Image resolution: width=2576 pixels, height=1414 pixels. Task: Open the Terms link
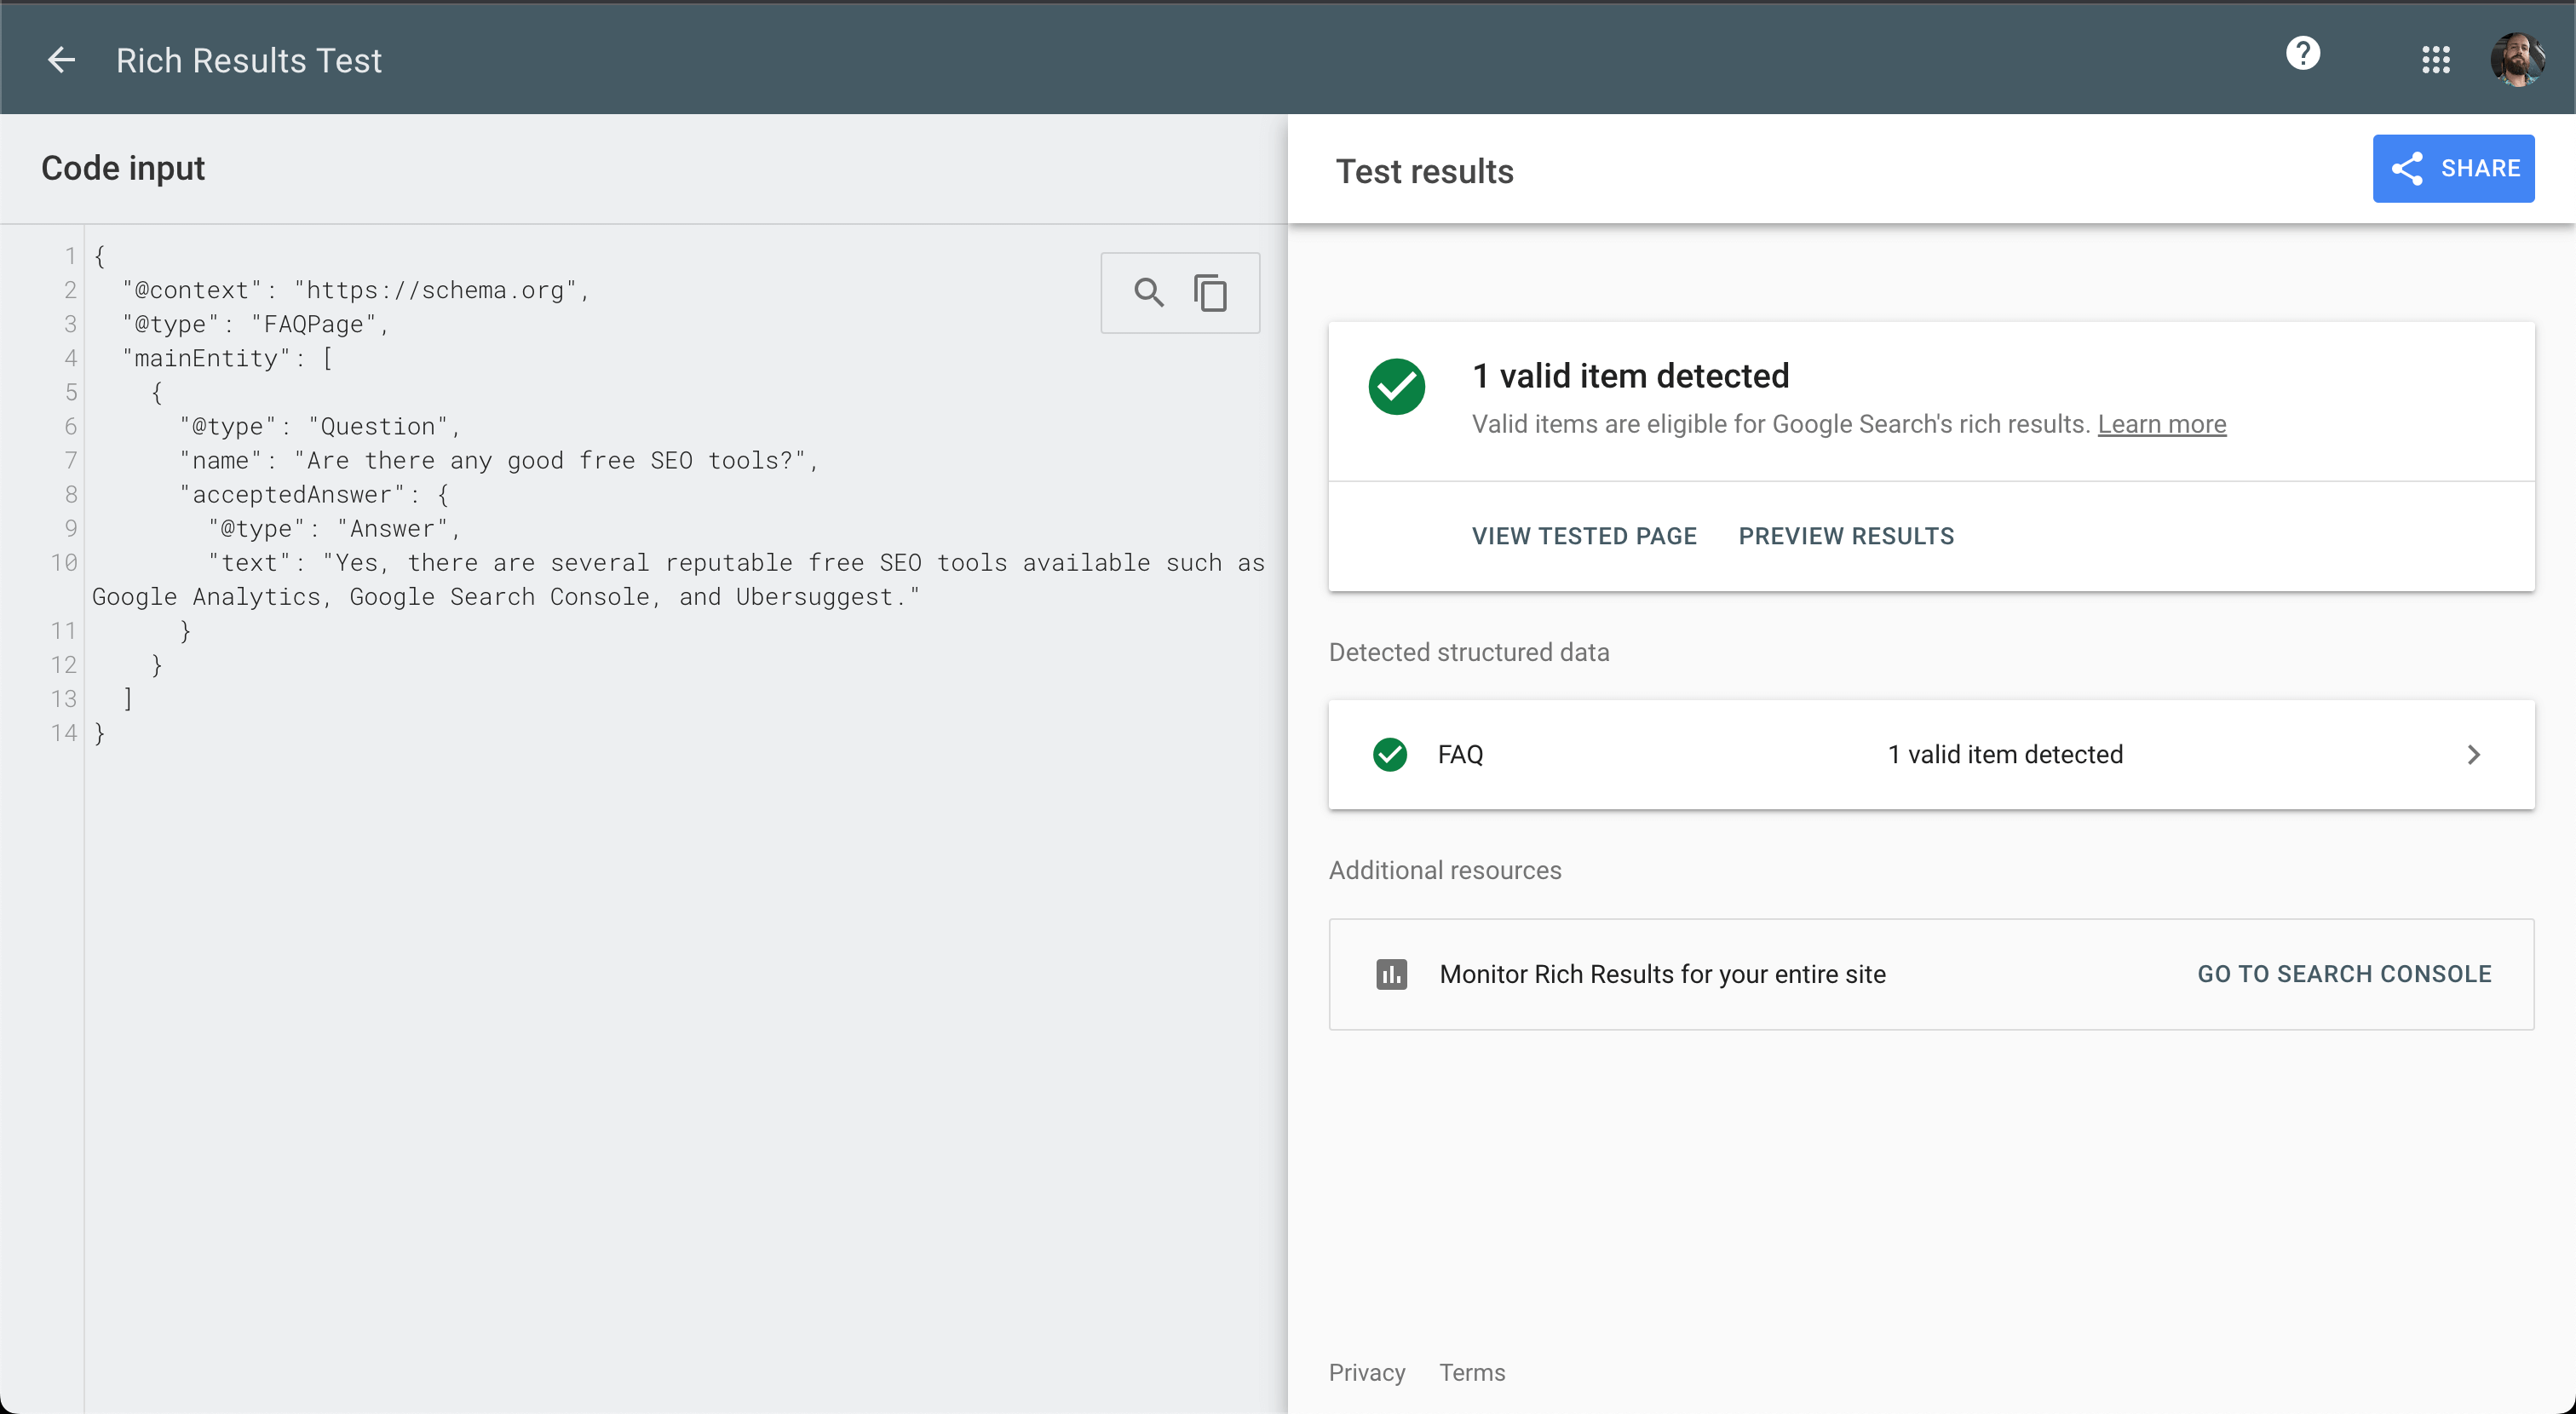(x=1472, y=1372)
